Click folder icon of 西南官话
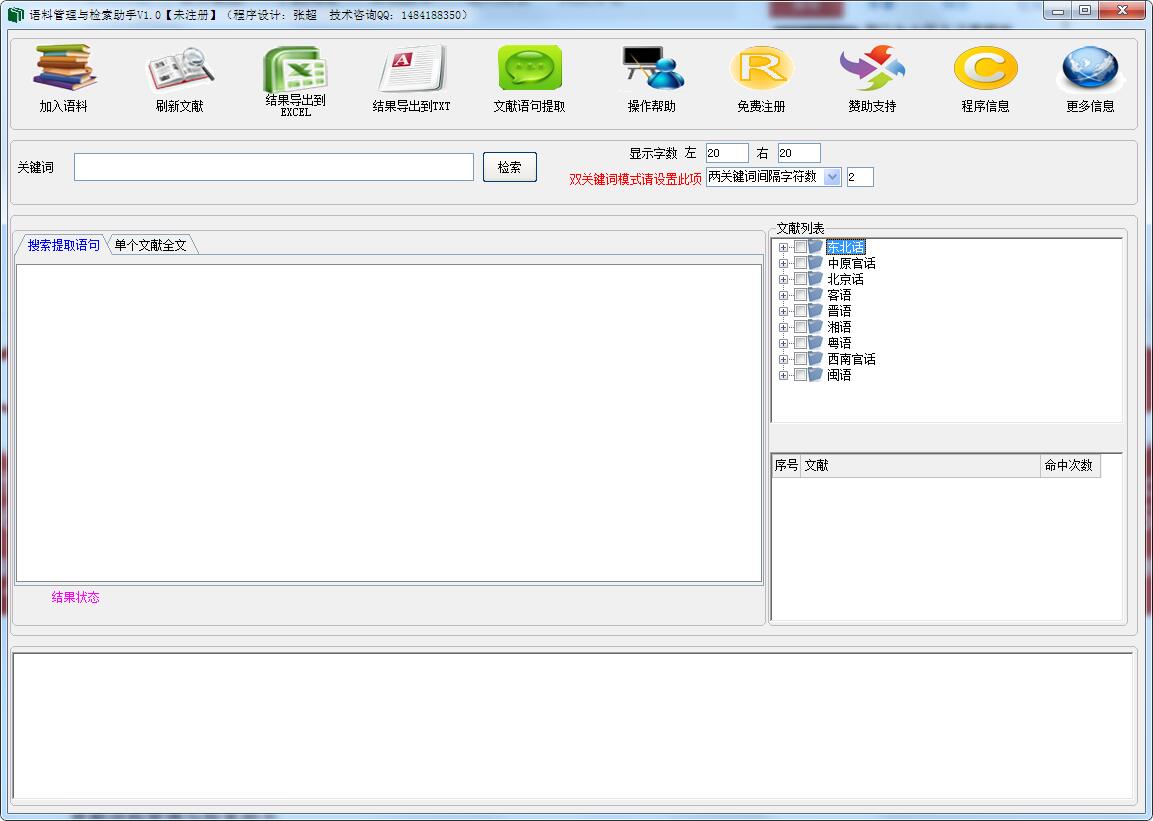This screenshot has height=821, width=1153. click(815, 359)
